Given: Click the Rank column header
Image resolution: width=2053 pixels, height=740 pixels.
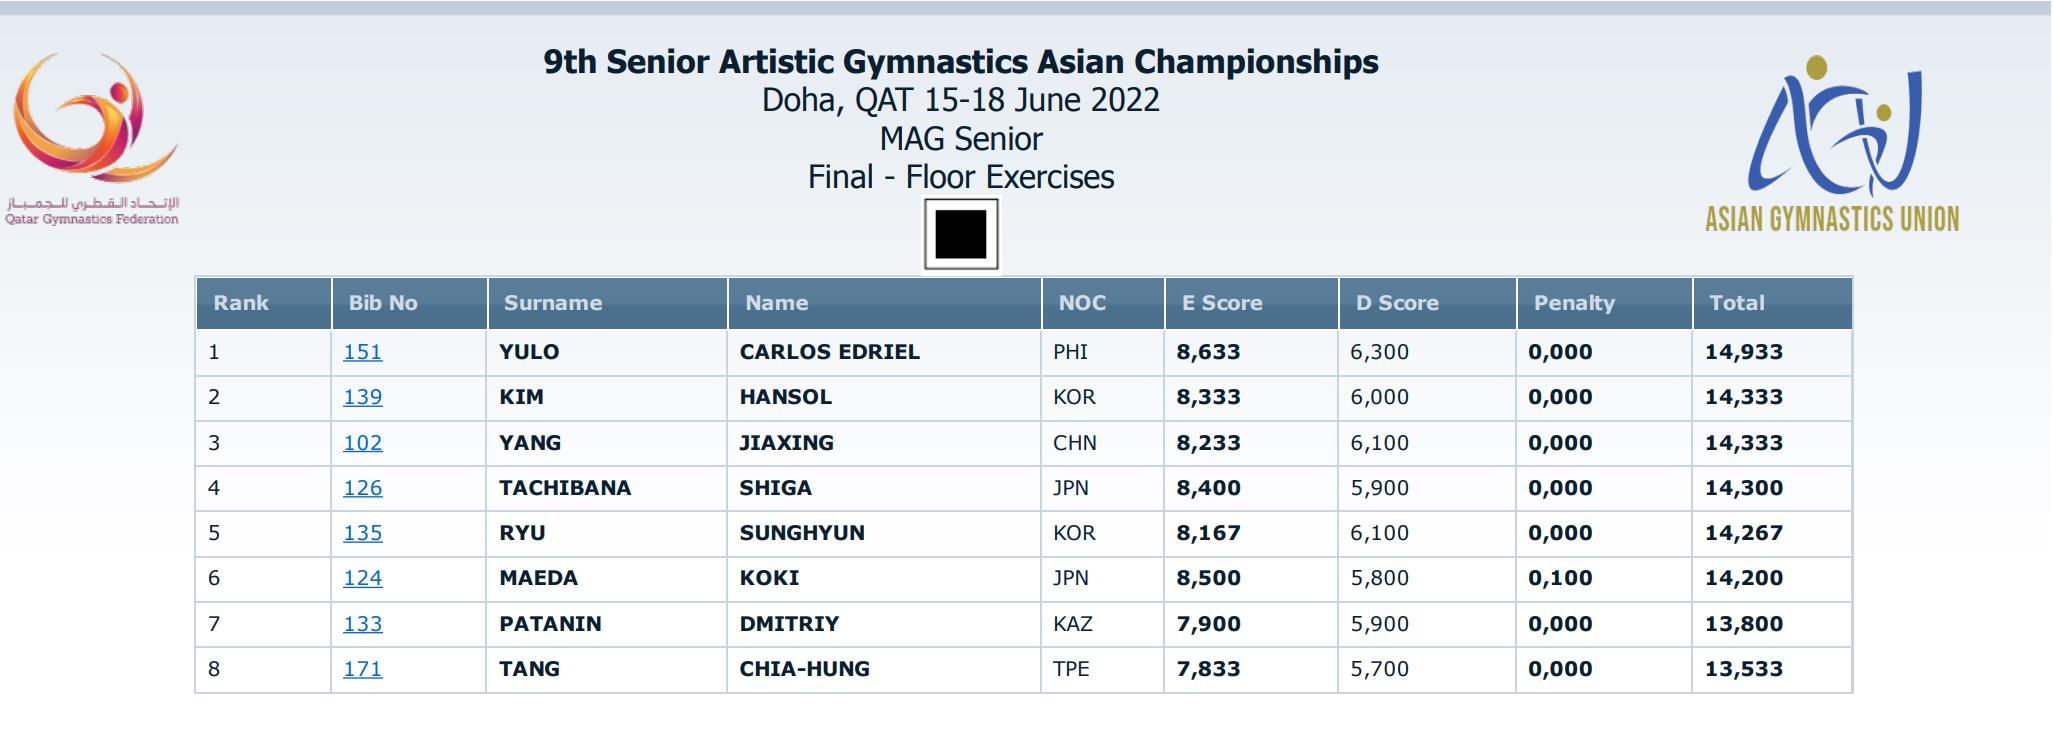Looking at the screenshot, I should pyautogui.click(x=241, y=303).
